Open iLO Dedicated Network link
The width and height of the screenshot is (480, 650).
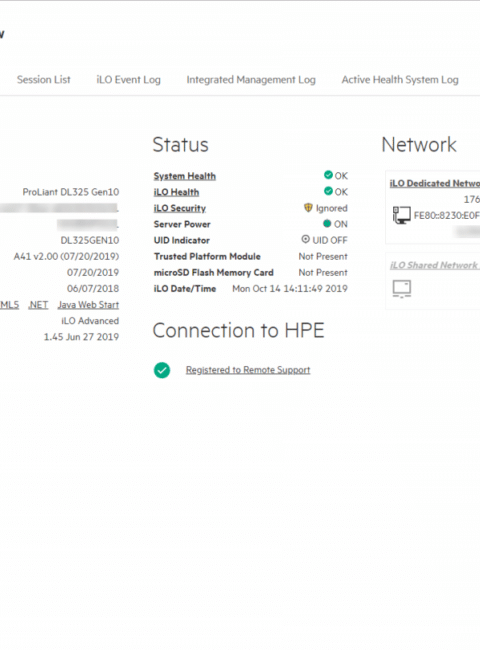434,183
